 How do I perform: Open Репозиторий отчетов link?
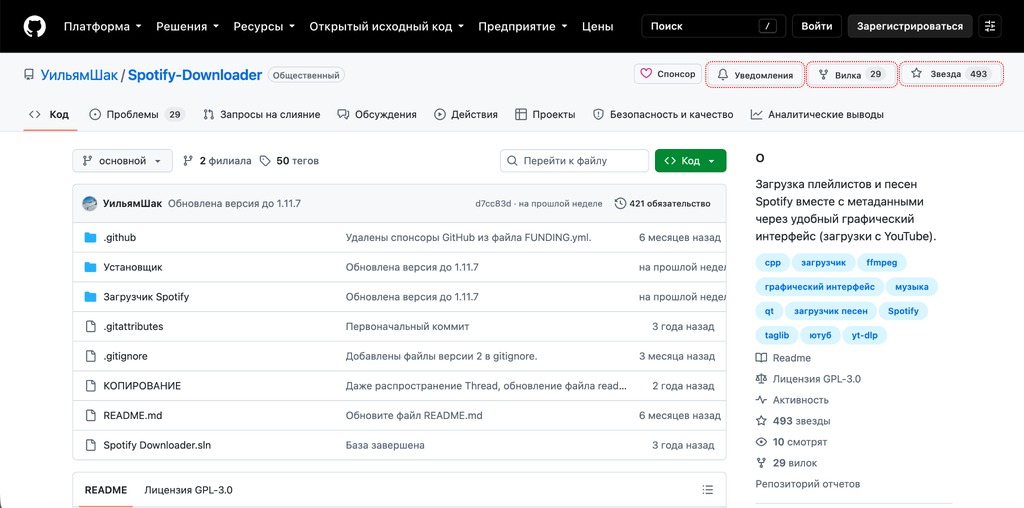pyautogui.click(x=807, y=484)
